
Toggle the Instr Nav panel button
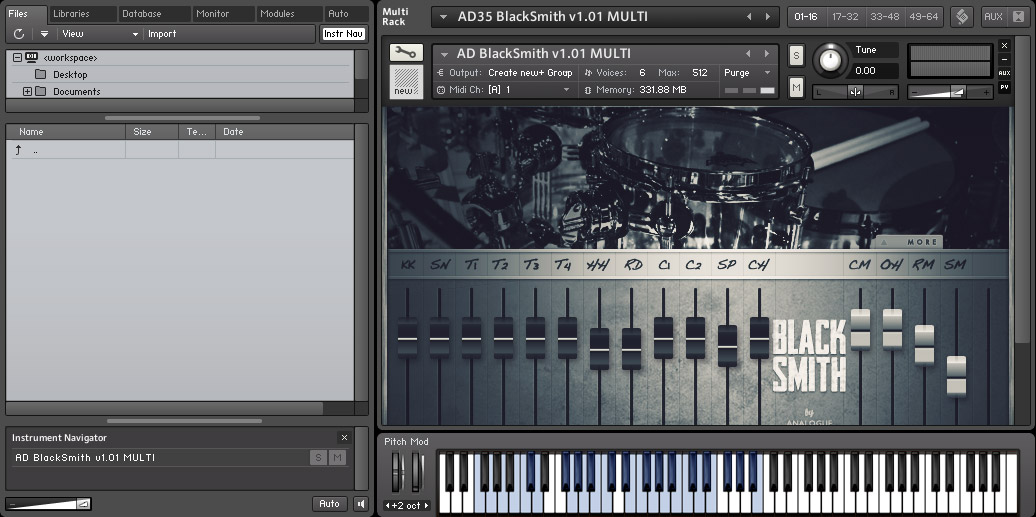[343, 34]
